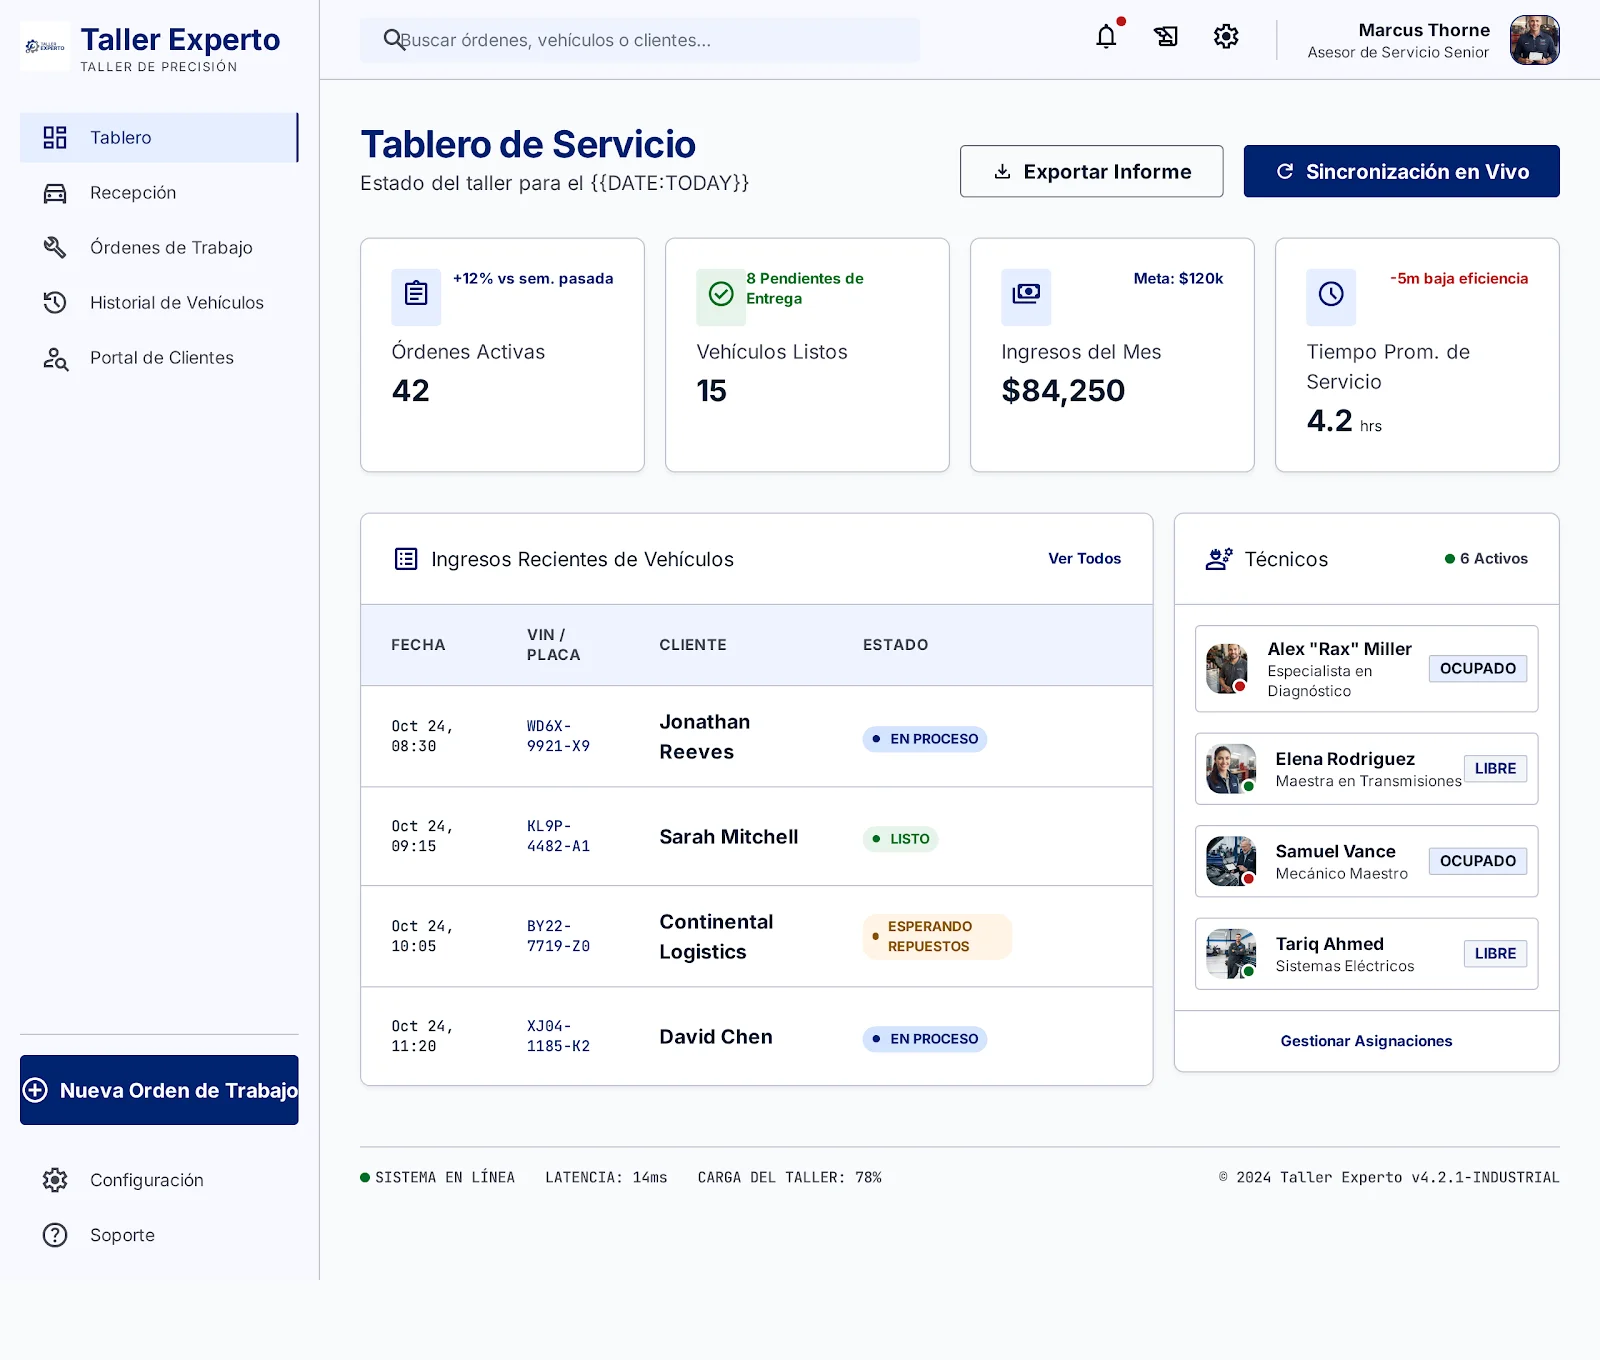This screenshot has width=1600, height=1360.
Task: Navigate to Portal de Clientes
Action: point(159,358)
